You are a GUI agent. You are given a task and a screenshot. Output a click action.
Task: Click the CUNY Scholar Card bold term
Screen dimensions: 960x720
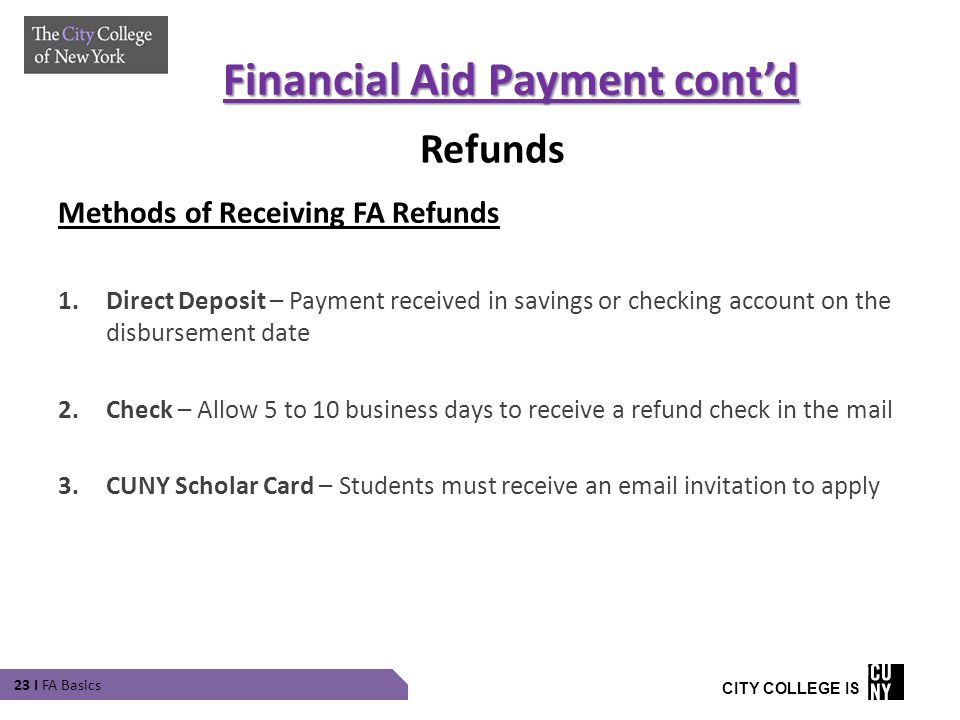[210, 486]
